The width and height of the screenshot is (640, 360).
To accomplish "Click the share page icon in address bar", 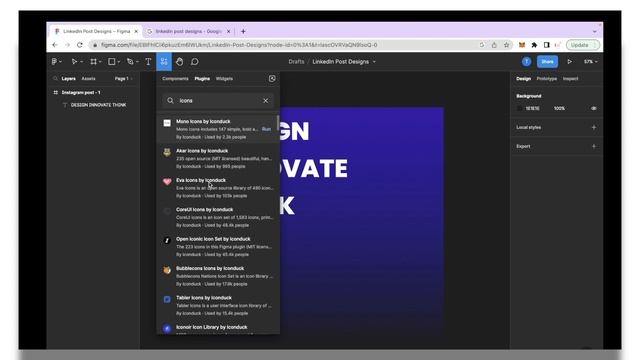I will [494, 45].
